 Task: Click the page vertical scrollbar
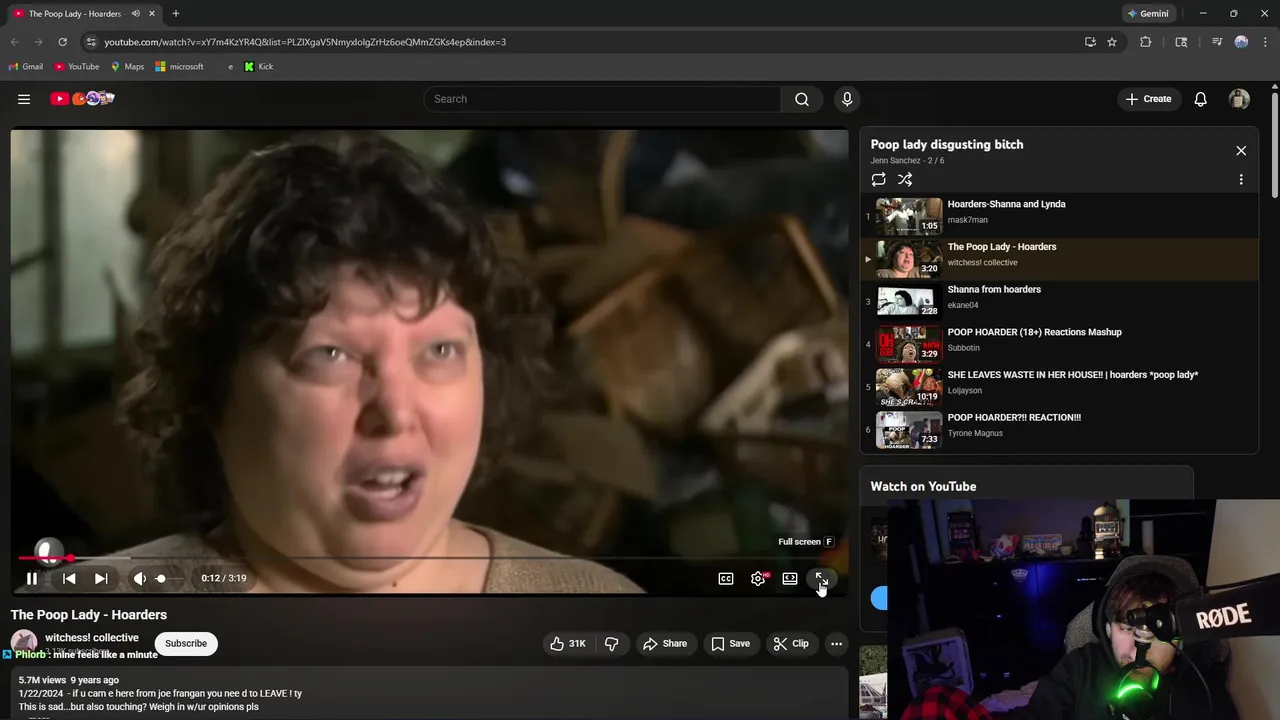click(x=1275, y=145)
